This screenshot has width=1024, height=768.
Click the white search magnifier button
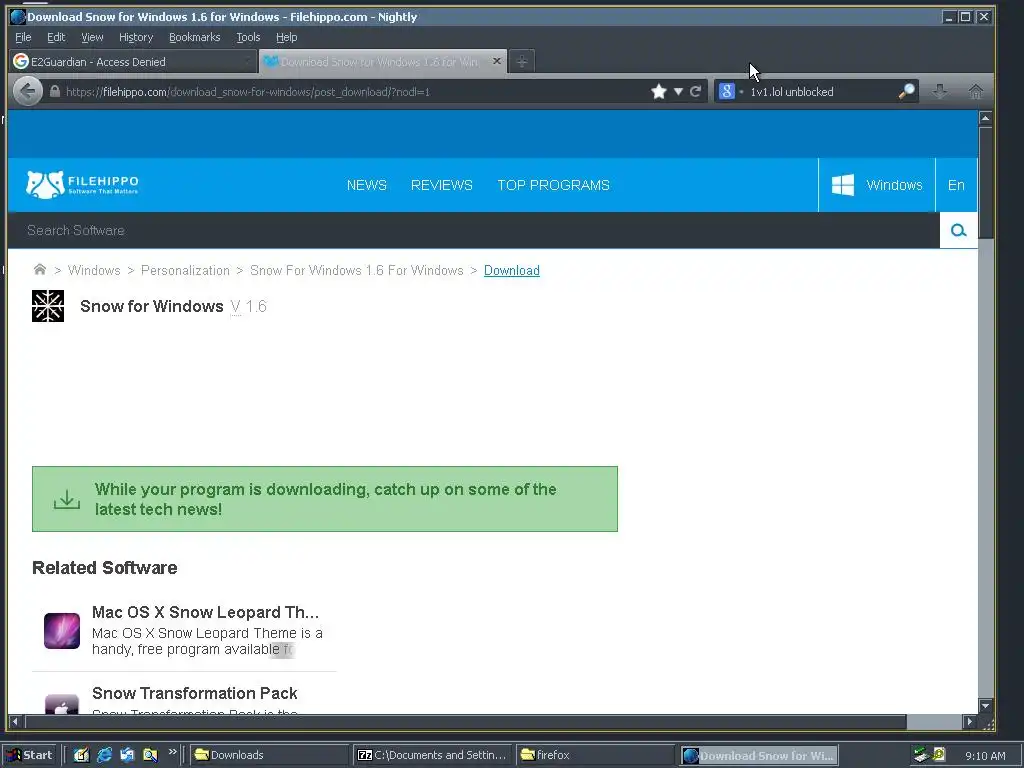(x=958, y=231)
